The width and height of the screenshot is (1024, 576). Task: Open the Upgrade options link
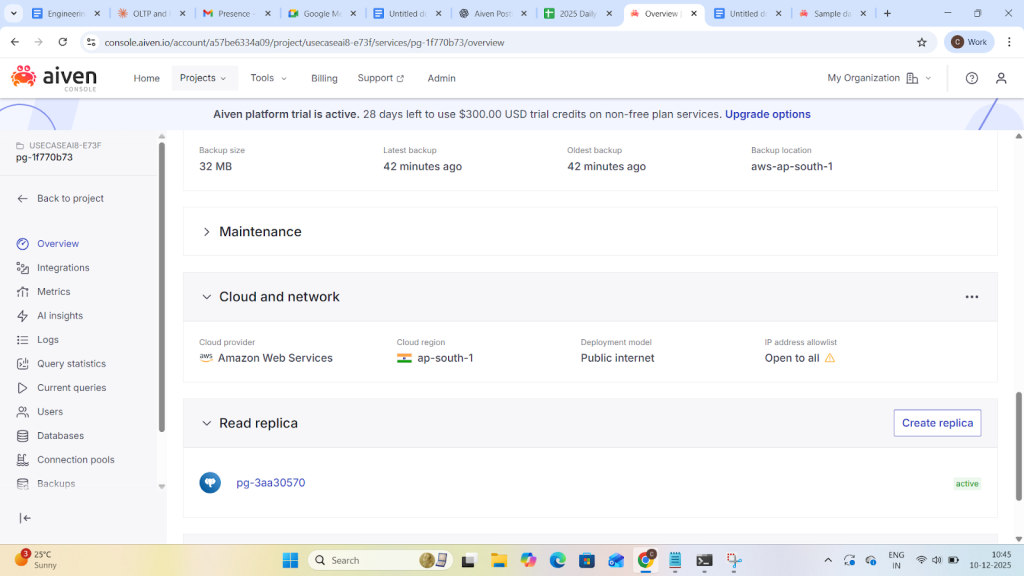pos(767,114)
